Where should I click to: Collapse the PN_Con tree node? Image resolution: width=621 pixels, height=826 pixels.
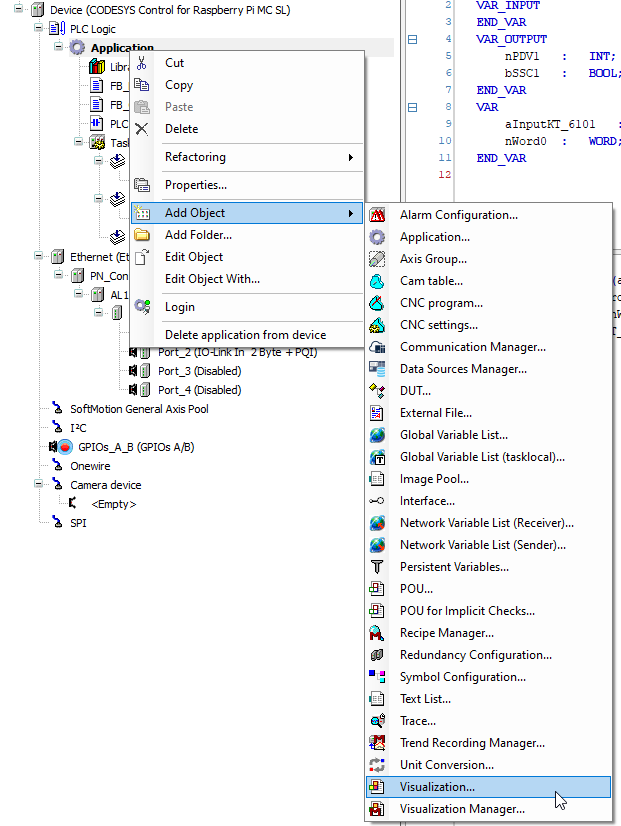tap(58, 274)
